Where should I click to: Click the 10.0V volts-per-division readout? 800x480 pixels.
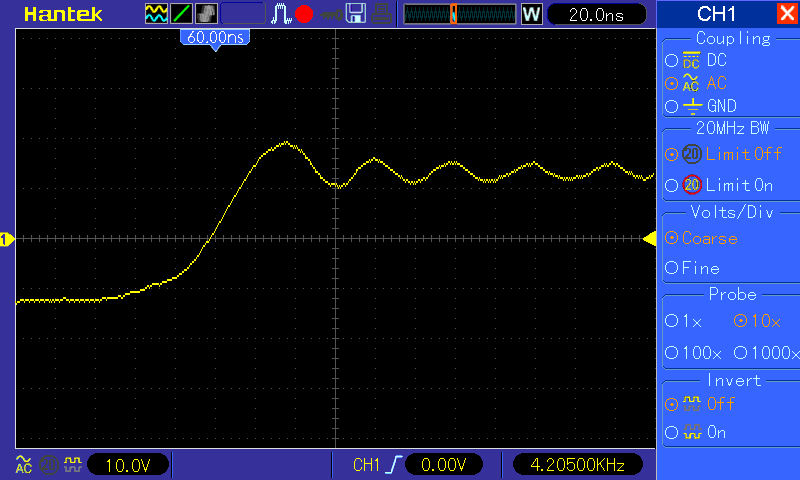coord(128,465)
